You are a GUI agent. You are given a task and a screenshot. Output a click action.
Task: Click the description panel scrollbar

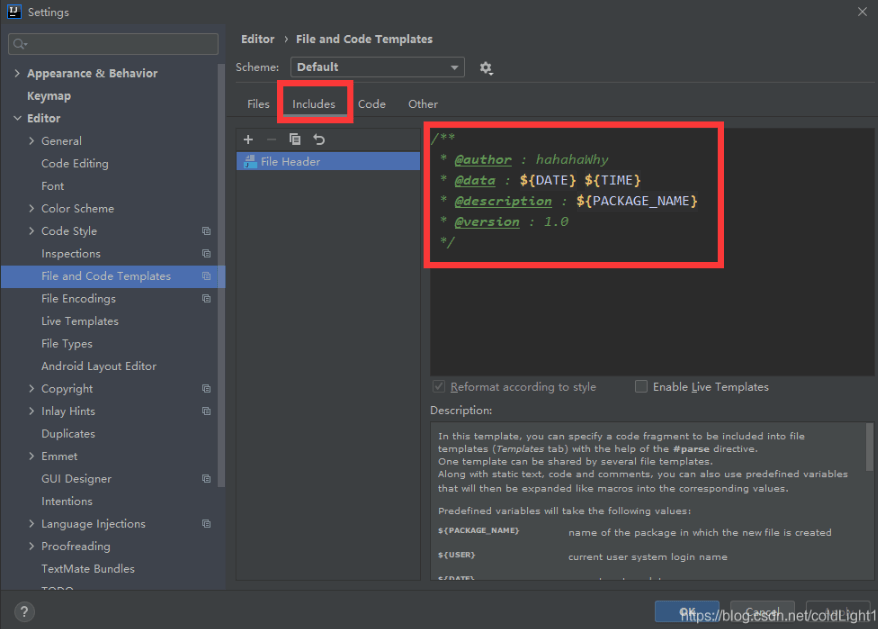869,446
